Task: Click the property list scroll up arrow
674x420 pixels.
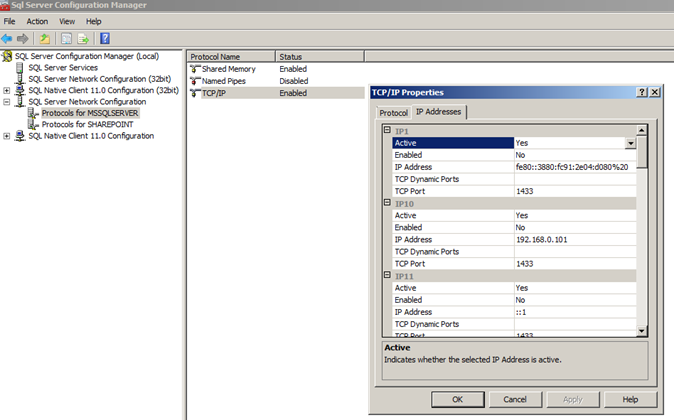Action: click(x=641, y=130)
